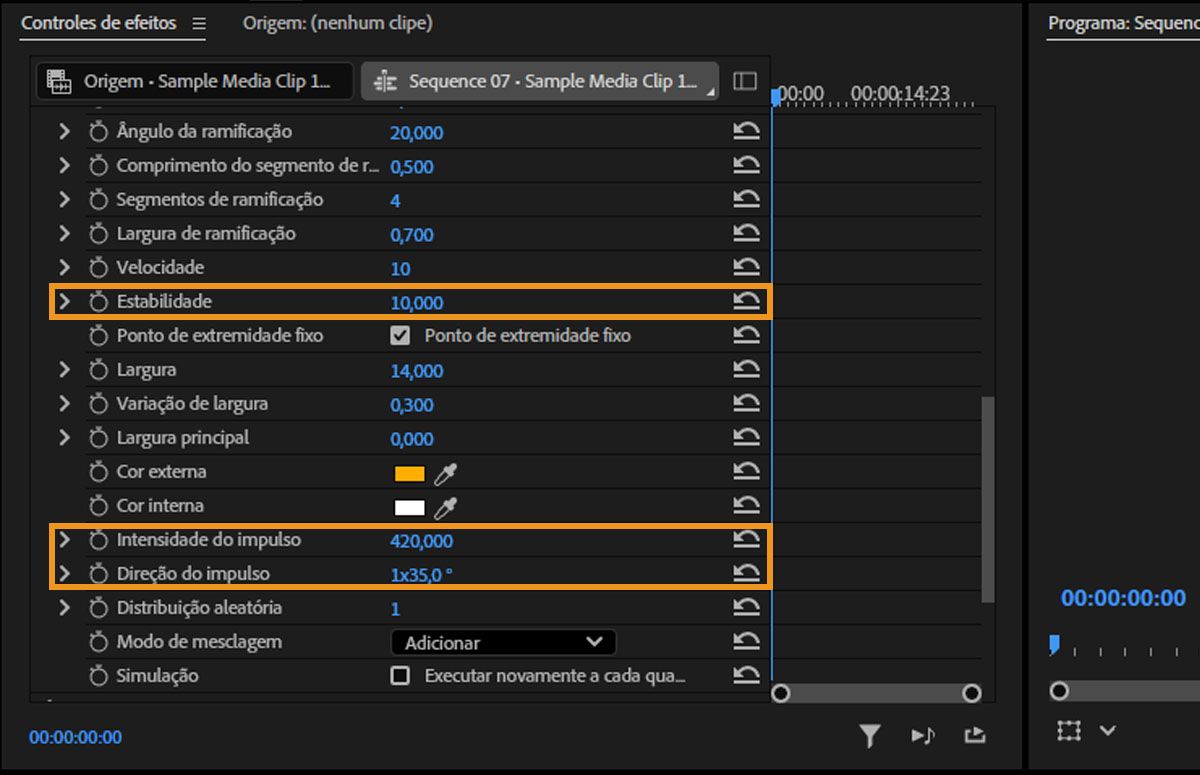The height and width of the screenshot is (775, 1200).
Task: Enable Executar novamente a cada quadro
Action: pyautogui.click(x=399, y=675)
